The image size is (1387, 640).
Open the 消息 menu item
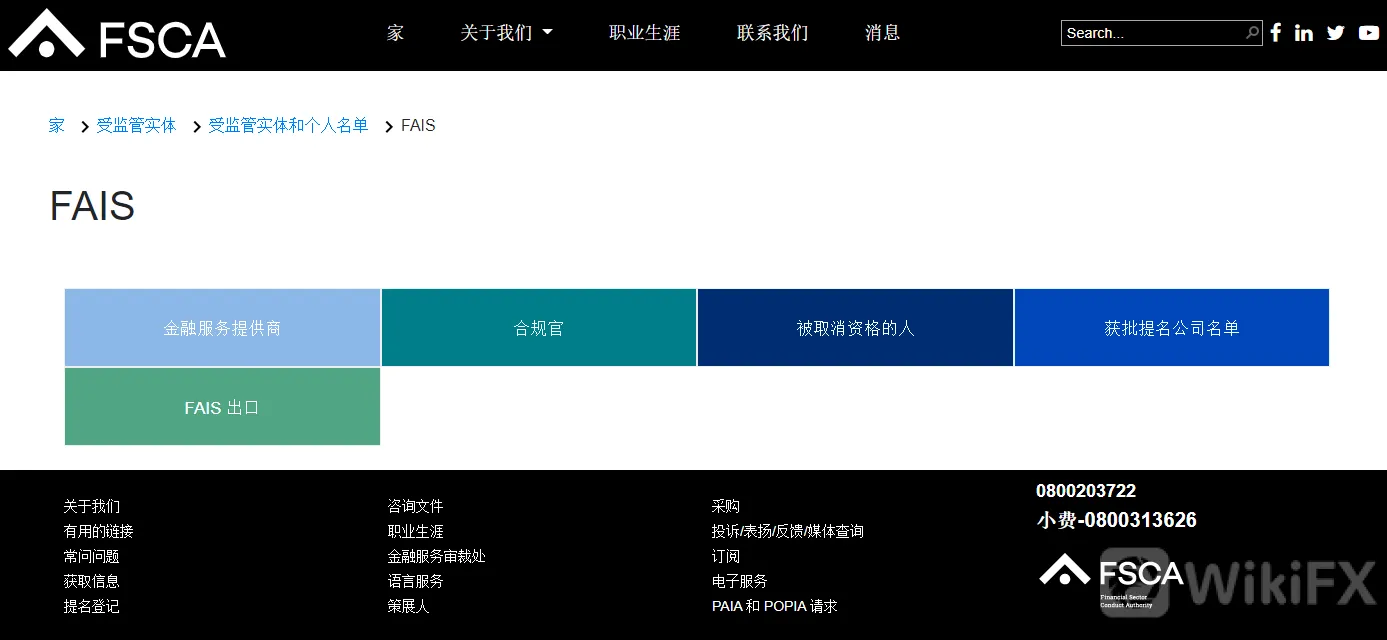(882, 33)
